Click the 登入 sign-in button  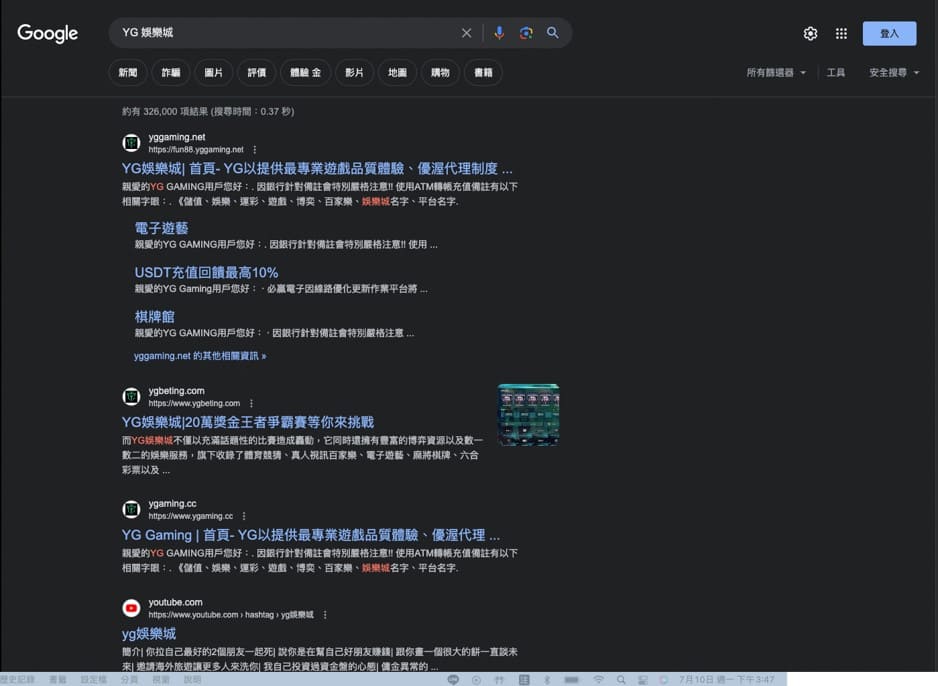[889, 33]
